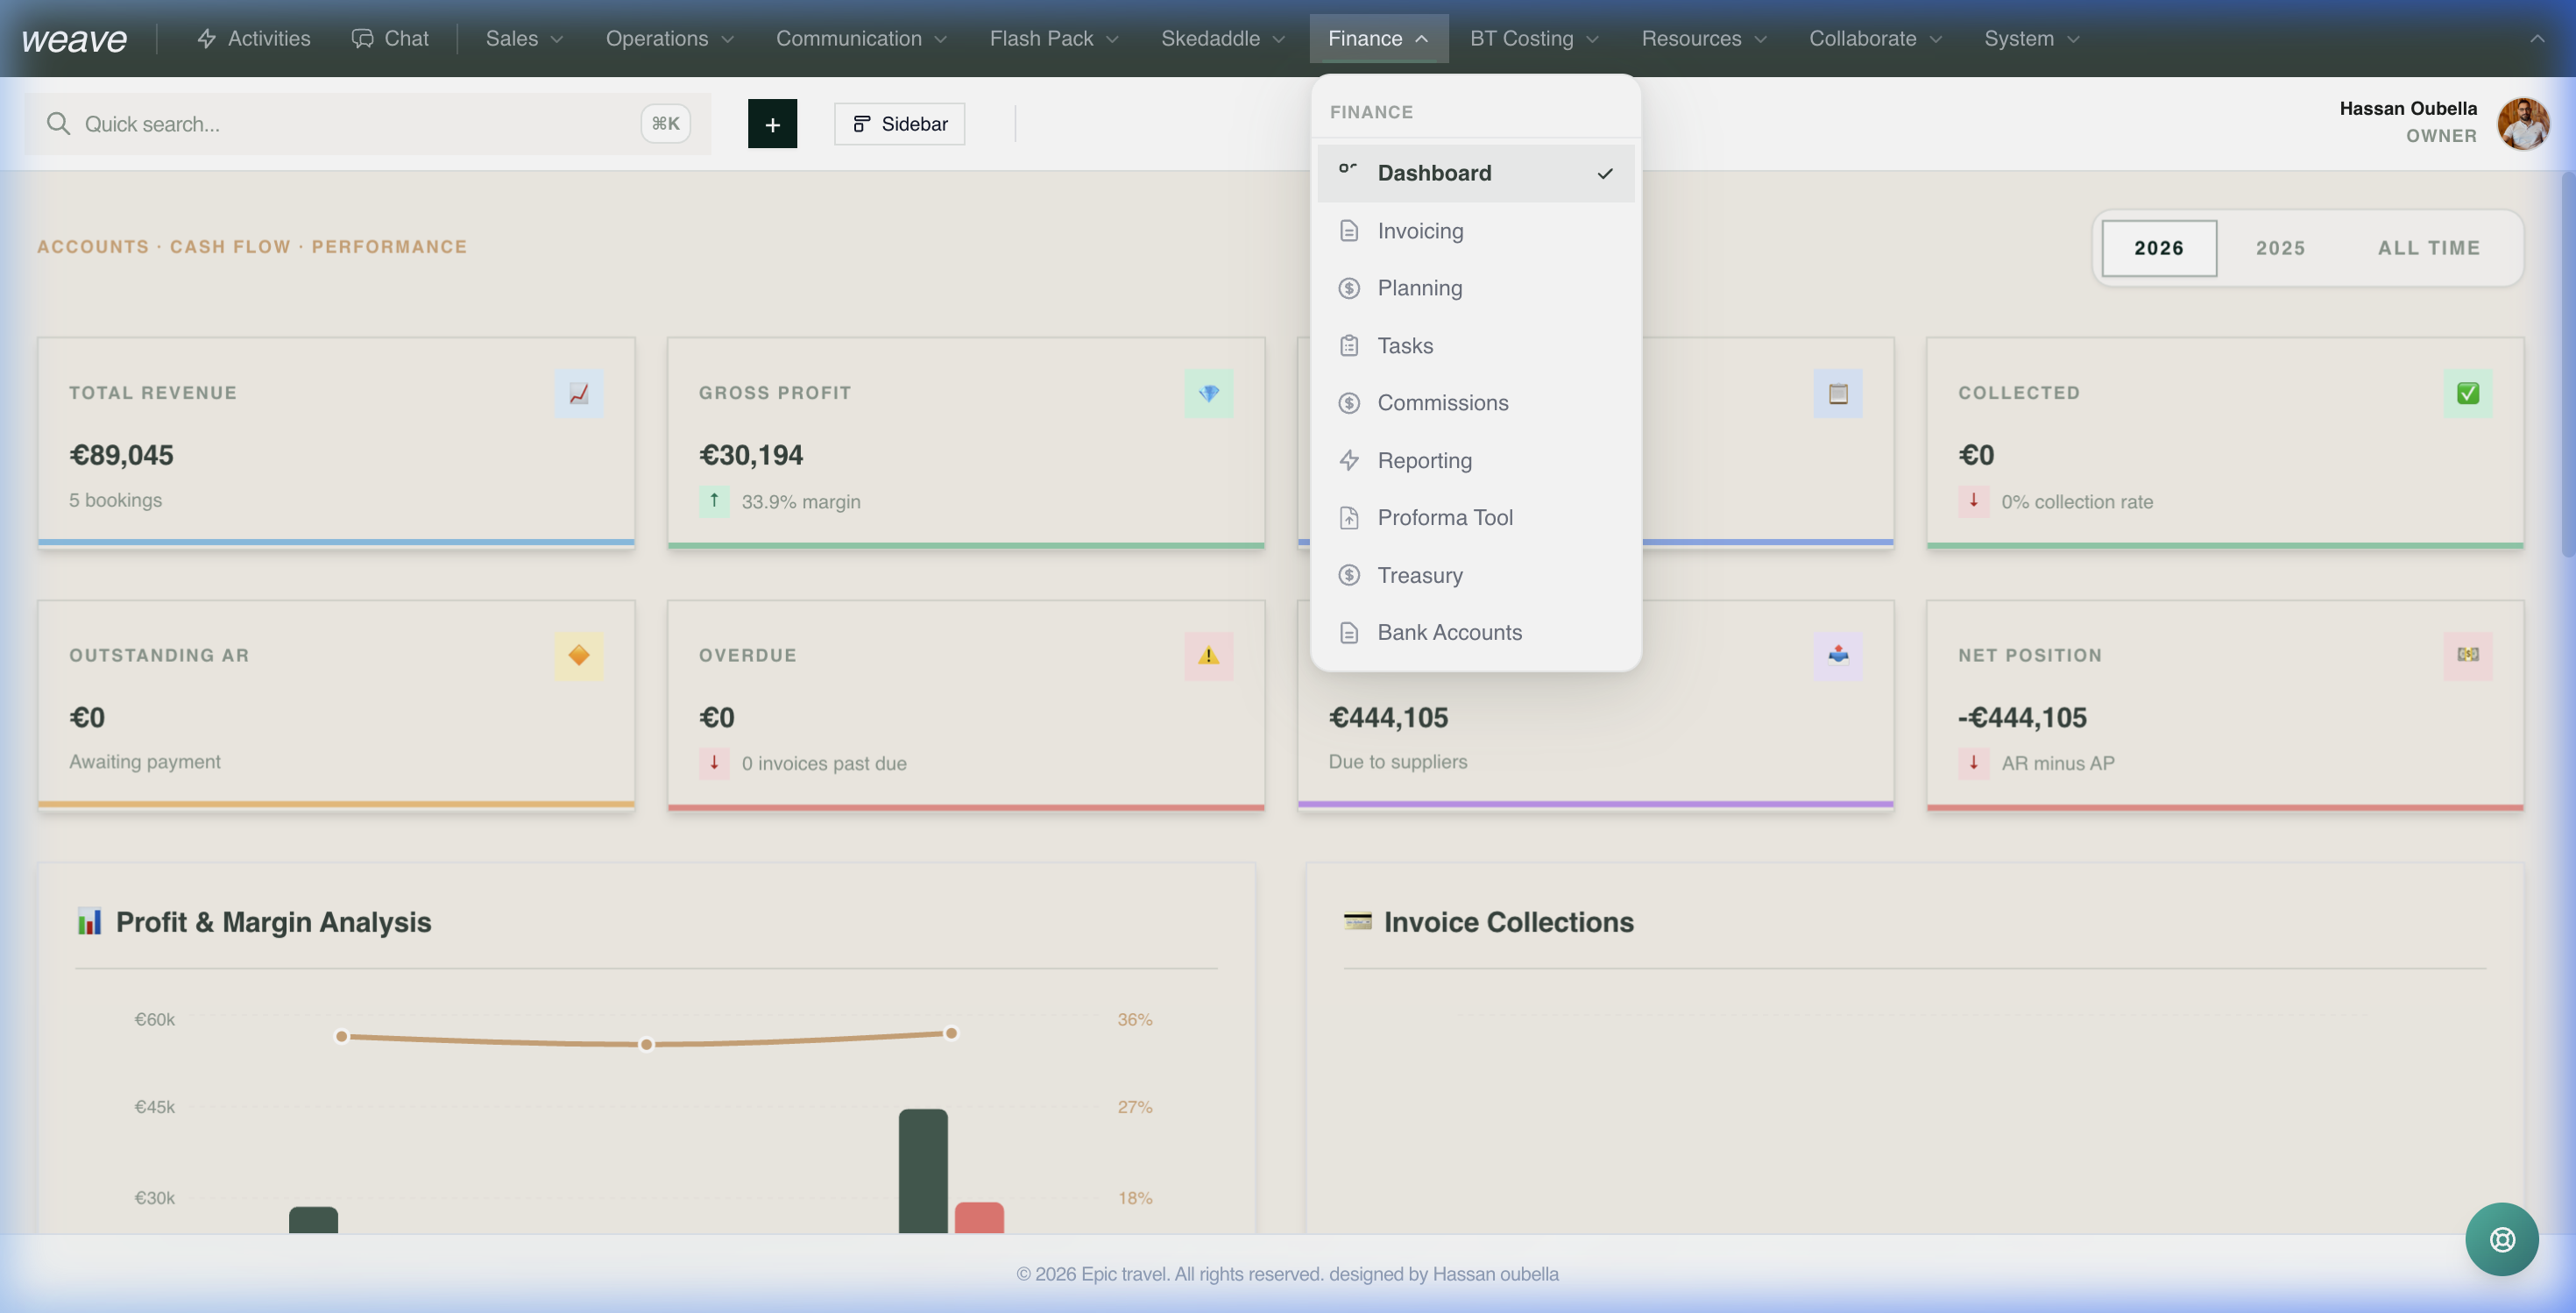Expand the Skedaddle dropdown
Screen dimensions: 2576x1313
1222,39
